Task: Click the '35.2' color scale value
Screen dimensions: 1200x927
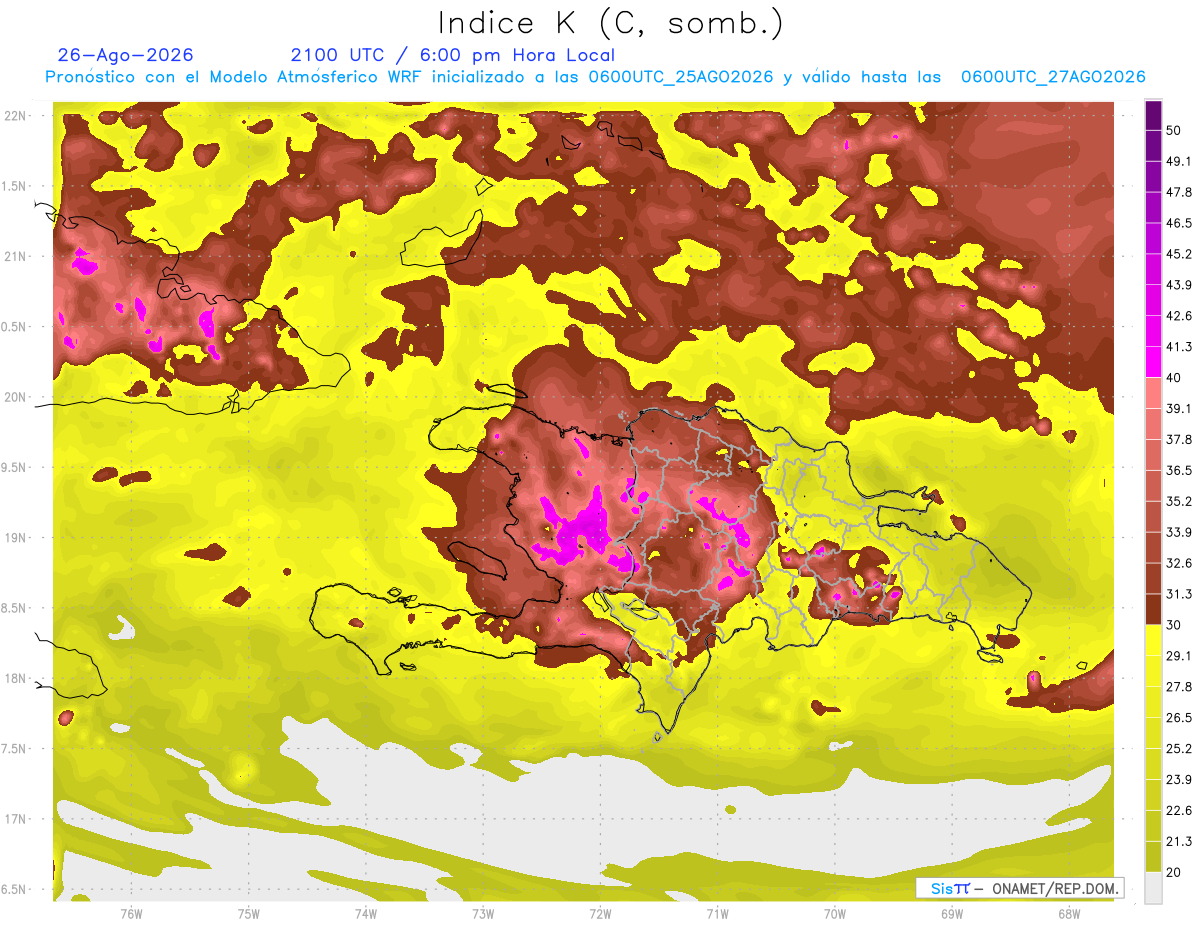Action: 1179,501
